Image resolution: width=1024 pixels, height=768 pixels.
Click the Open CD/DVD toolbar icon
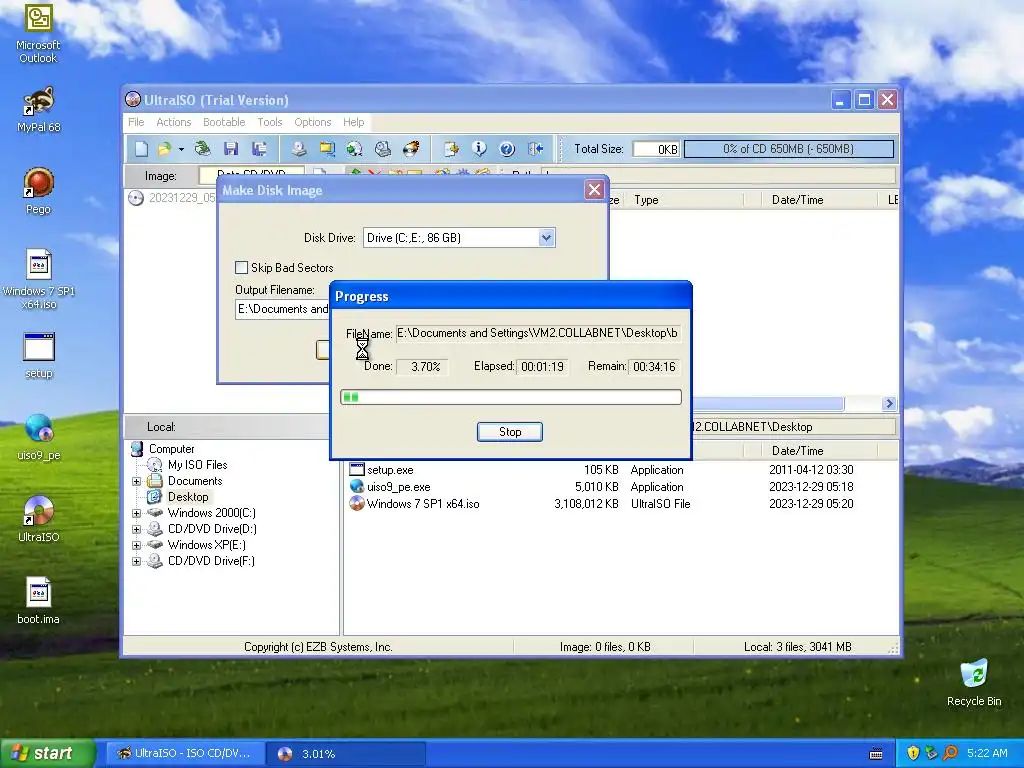tap(202, 149)
